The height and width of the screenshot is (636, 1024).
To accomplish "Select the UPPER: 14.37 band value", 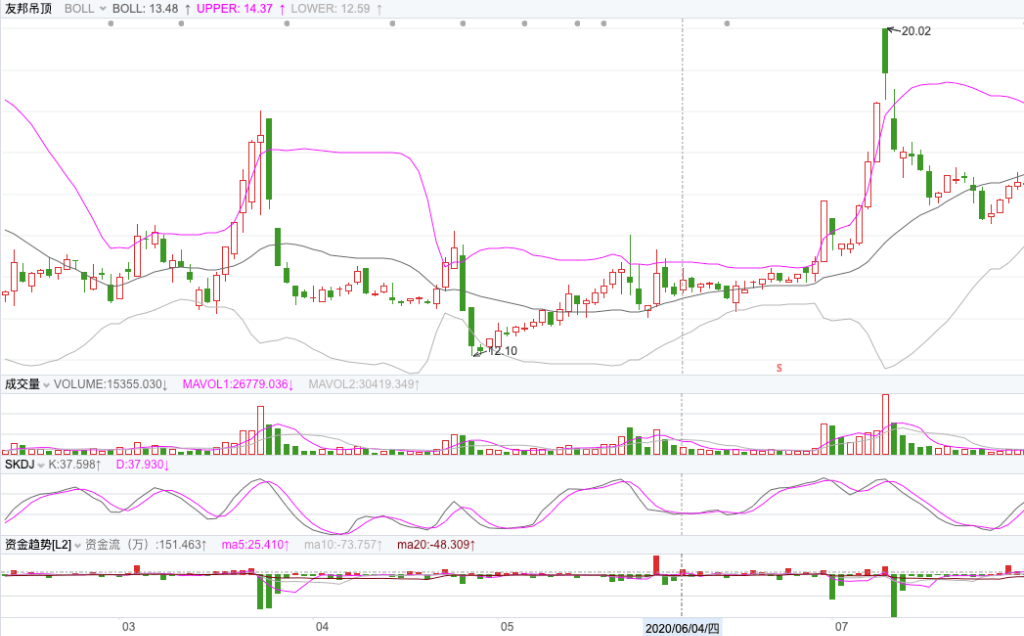I will [234, 8].
